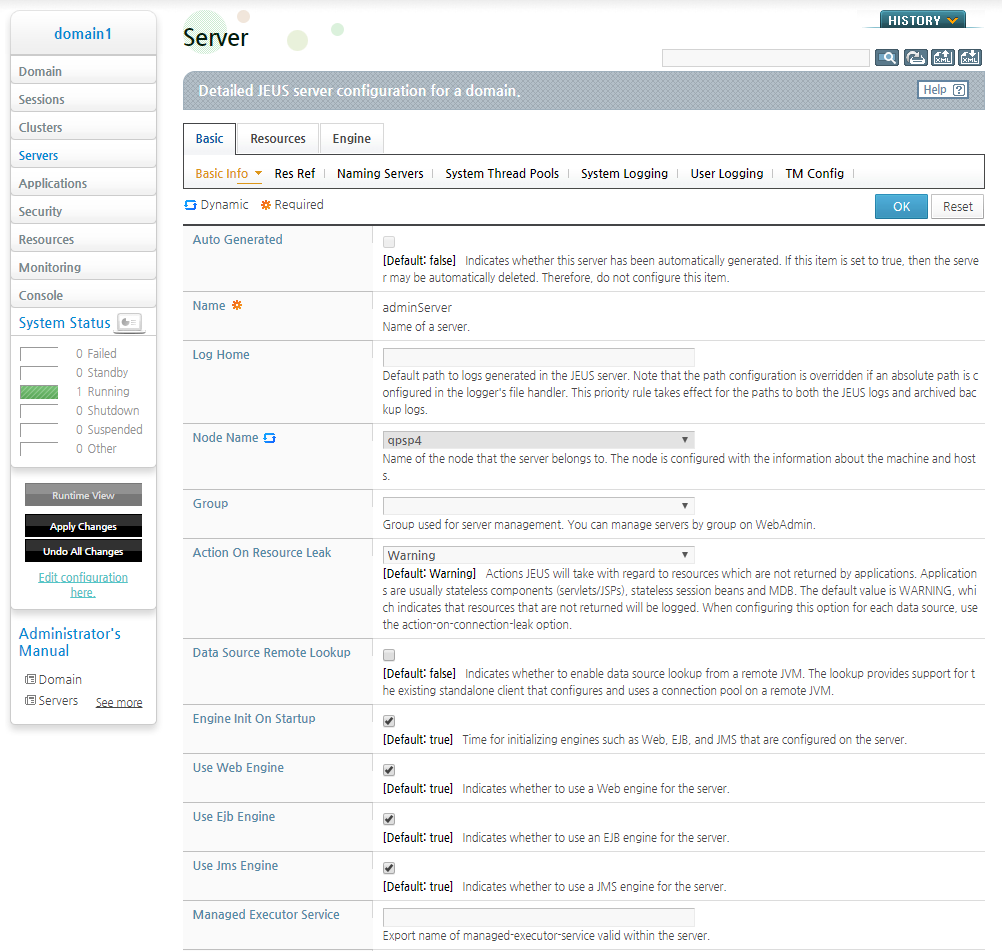Open Clusters in the sidebar menu

[83, 127]
